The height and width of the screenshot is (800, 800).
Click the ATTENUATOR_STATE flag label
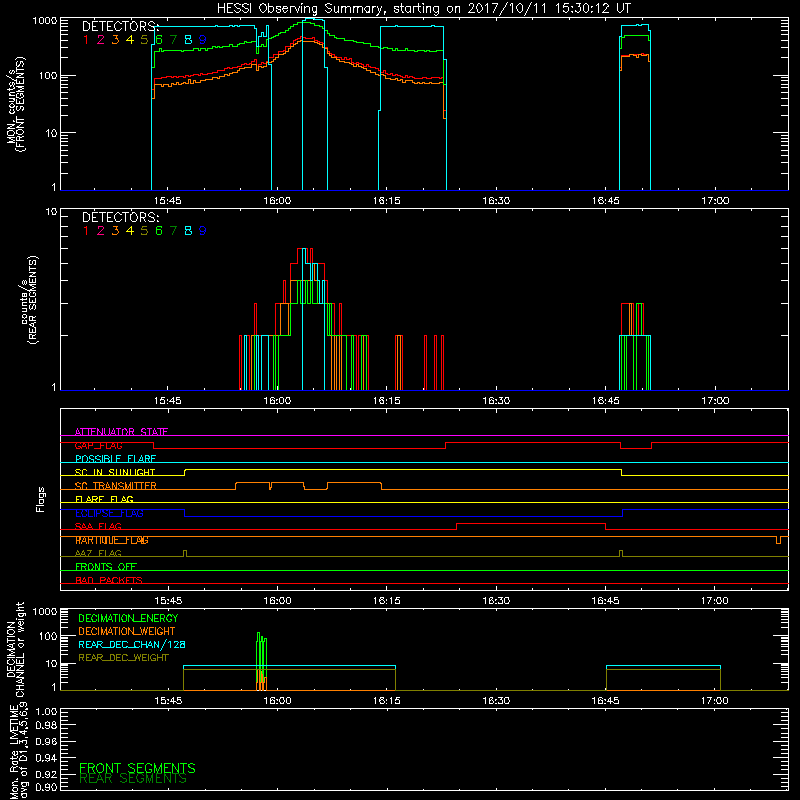(x=121, y=432)
